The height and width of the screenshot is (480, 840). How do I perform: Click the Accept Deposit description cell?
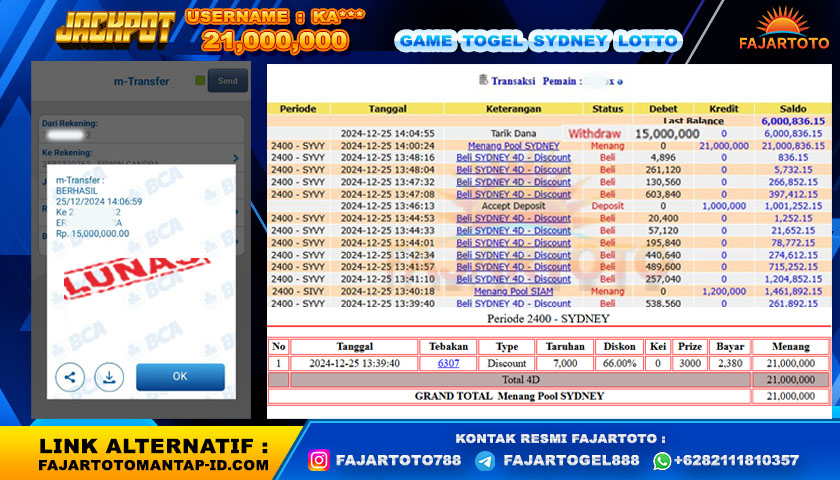(513, 206)
